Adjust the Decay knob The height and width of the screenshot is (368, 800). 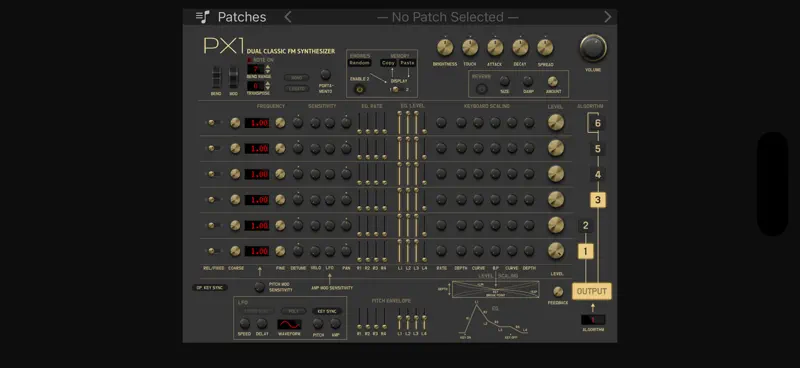point(520,47)
